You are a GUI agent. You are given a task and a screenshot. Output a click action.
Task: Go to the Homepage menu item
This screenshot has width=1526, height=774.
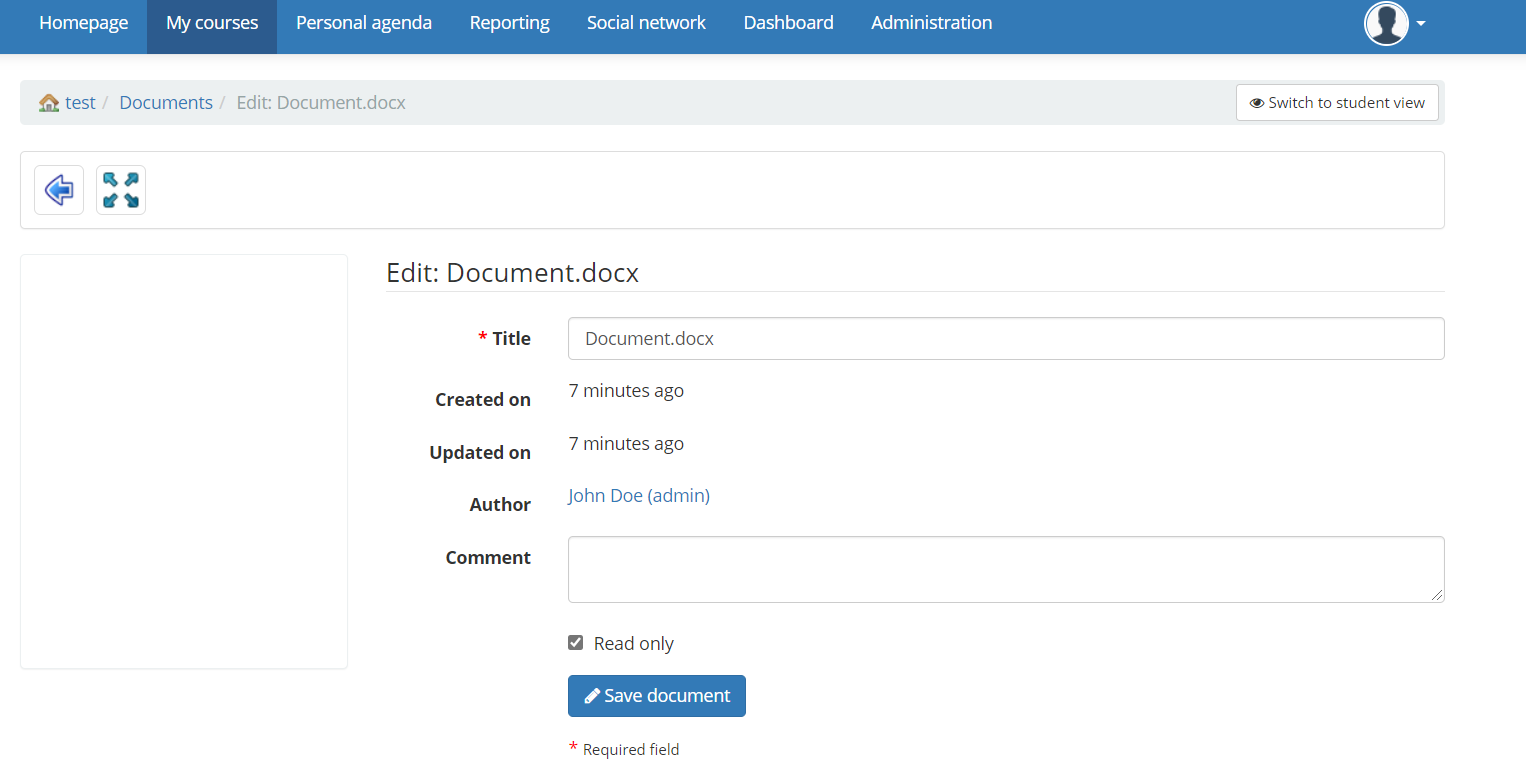click(x=84, y=23)
